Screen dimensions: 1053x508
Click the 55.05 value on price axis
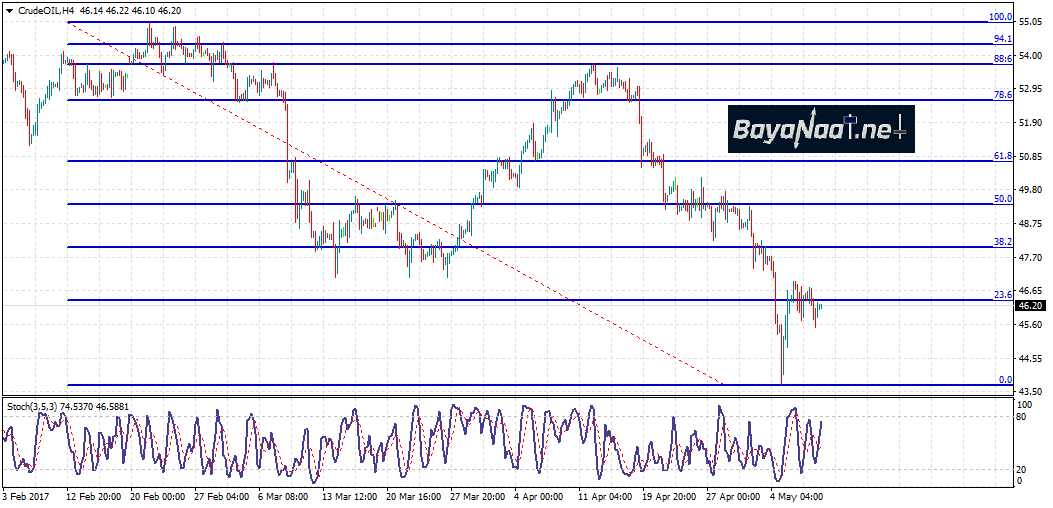tap(1032, 21)
